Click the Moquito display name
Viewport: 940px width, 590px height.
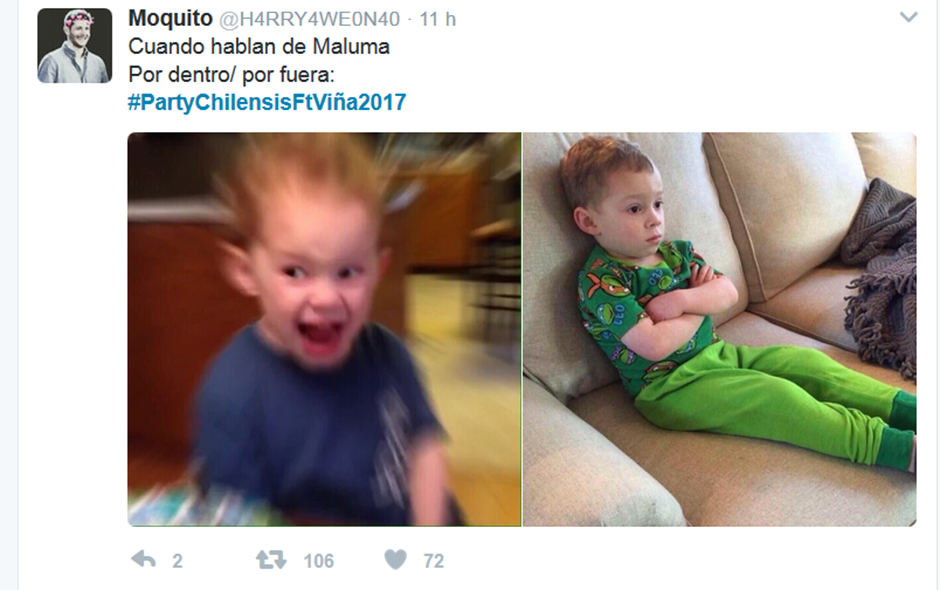170,19
